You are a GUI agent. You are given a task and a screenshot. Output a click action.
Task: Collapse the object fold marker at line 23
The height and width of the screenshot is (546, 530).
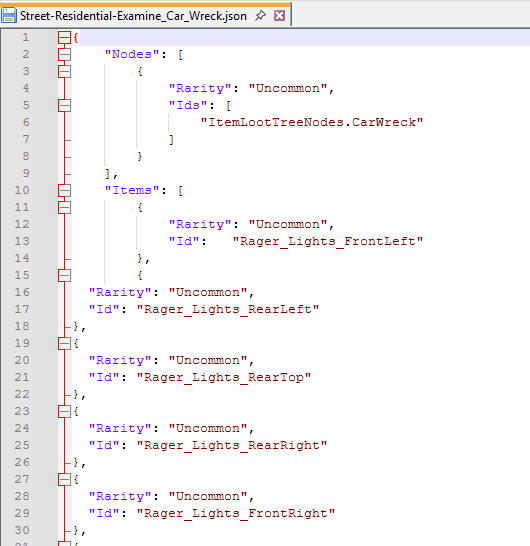tap(64, 411)
